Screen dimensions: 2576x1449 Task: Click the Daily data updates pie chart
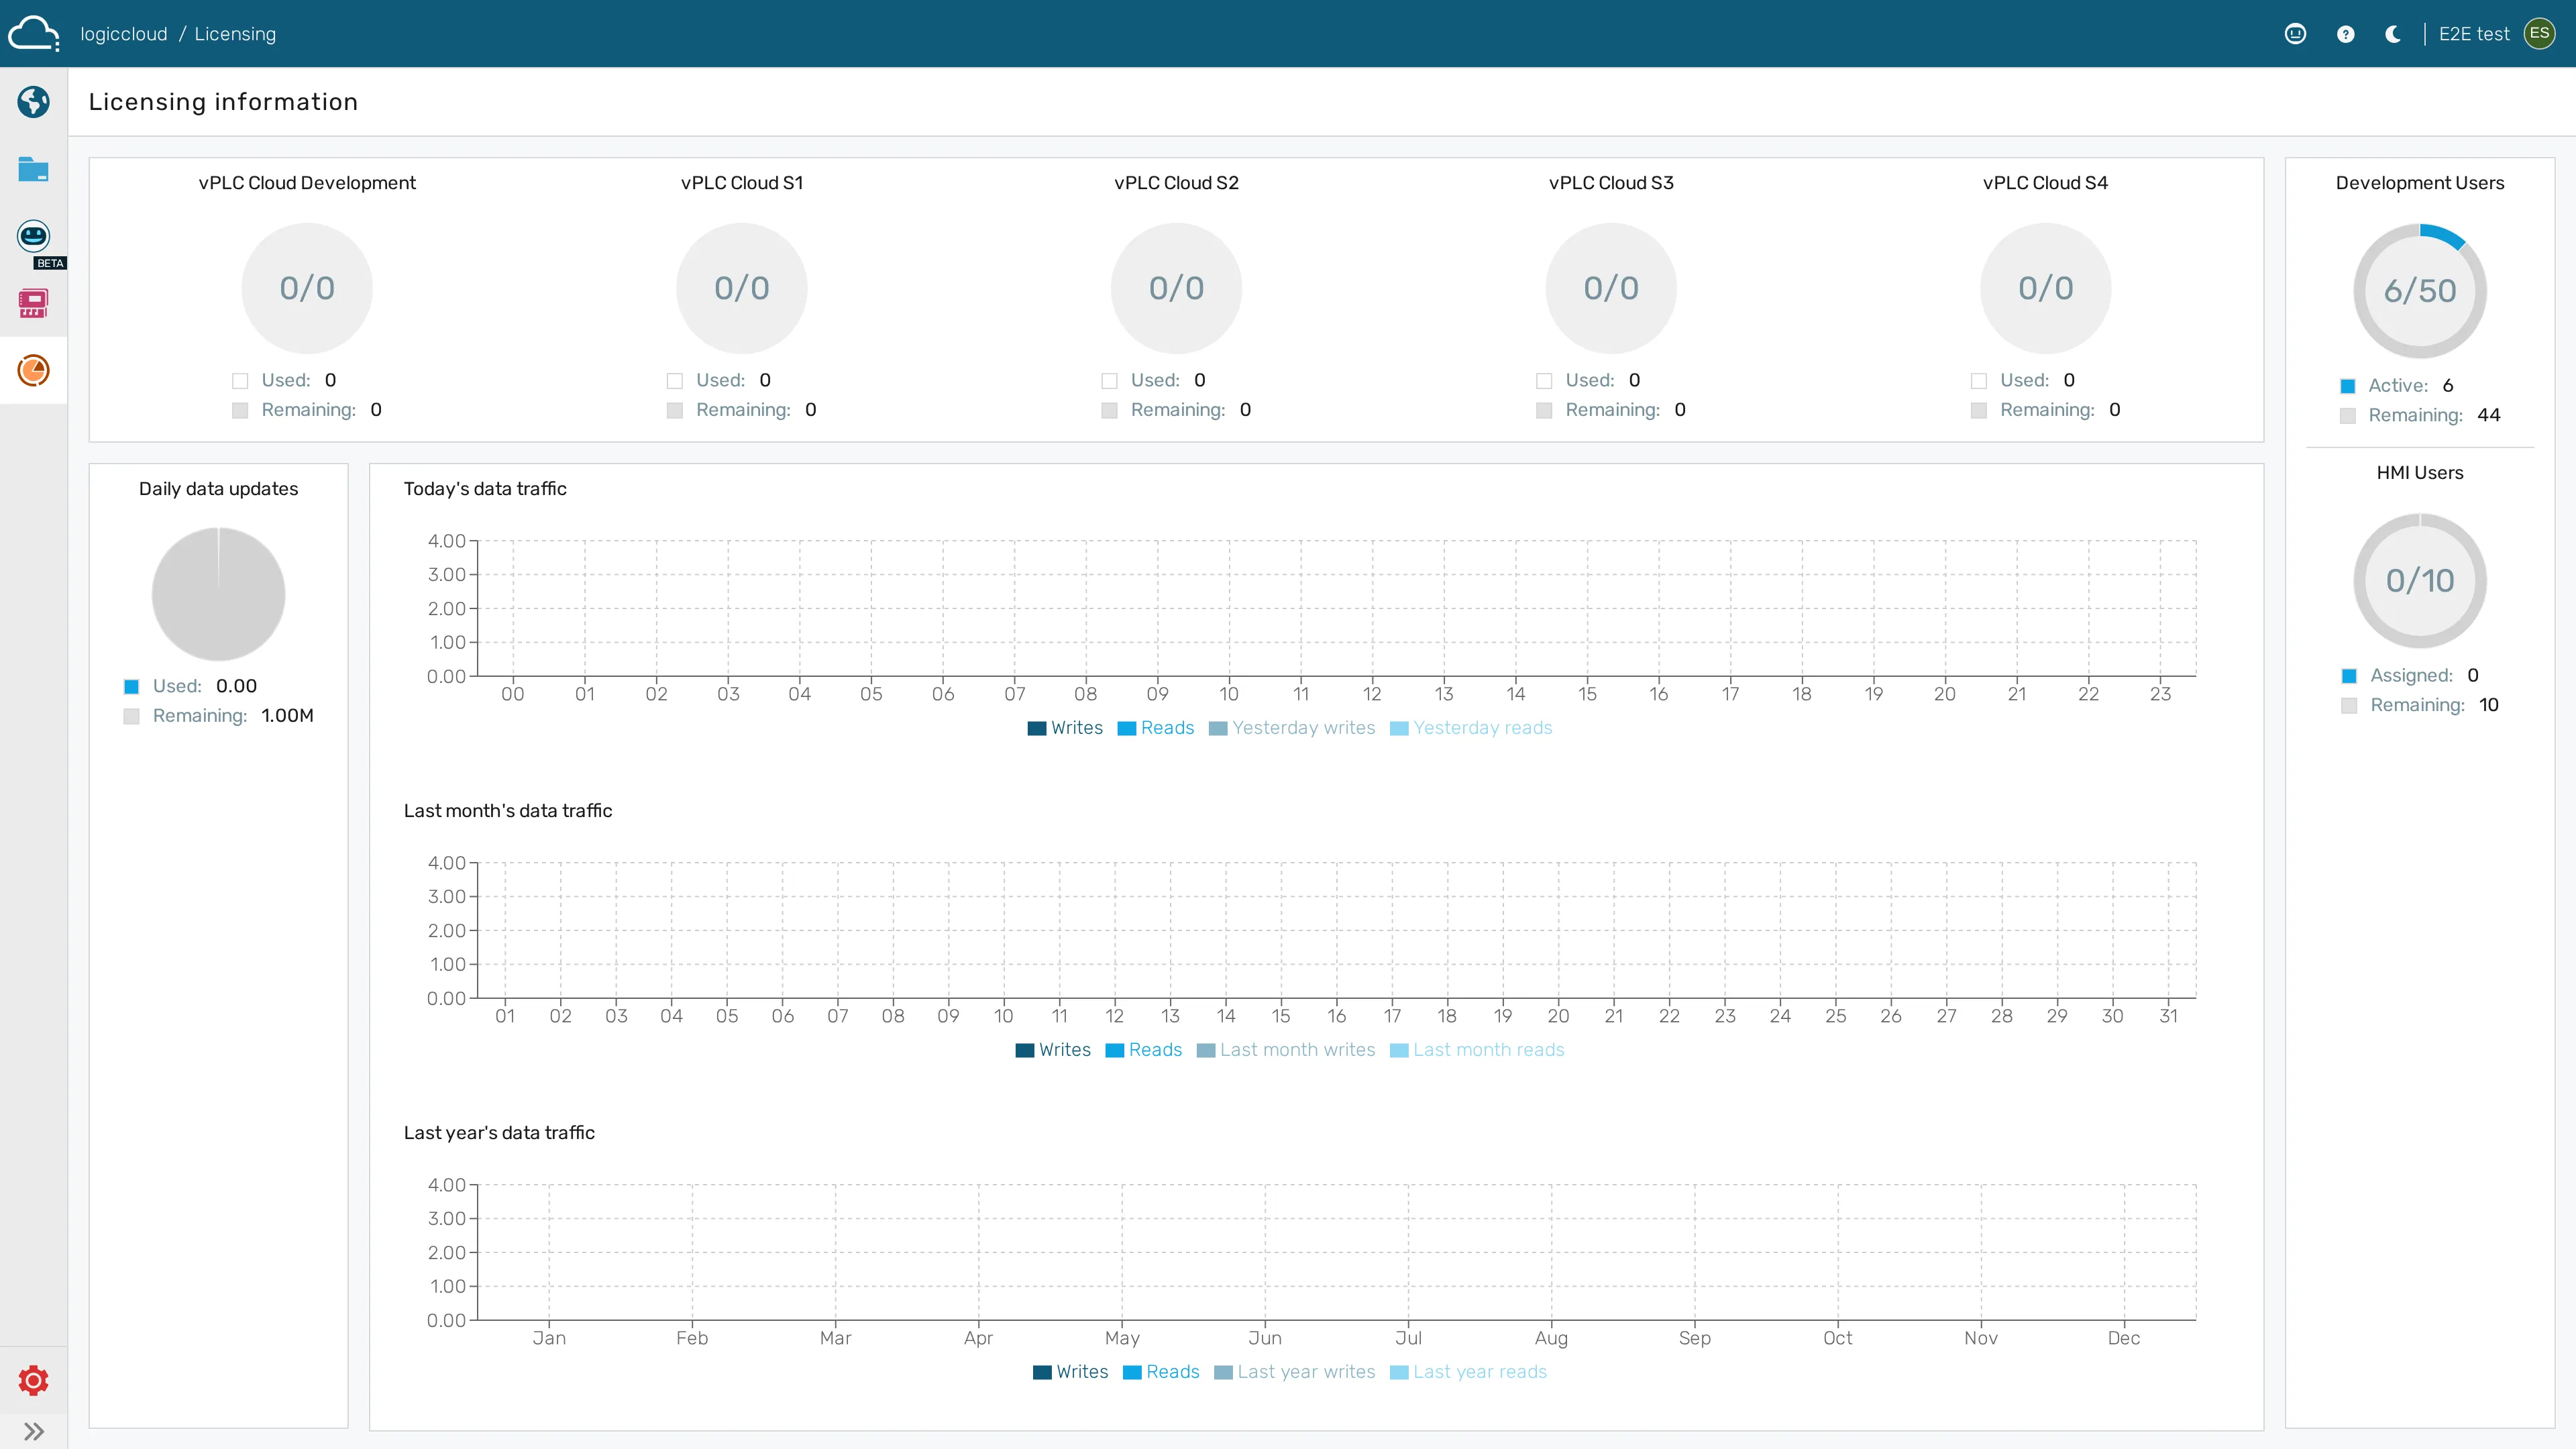click(218, 594)
